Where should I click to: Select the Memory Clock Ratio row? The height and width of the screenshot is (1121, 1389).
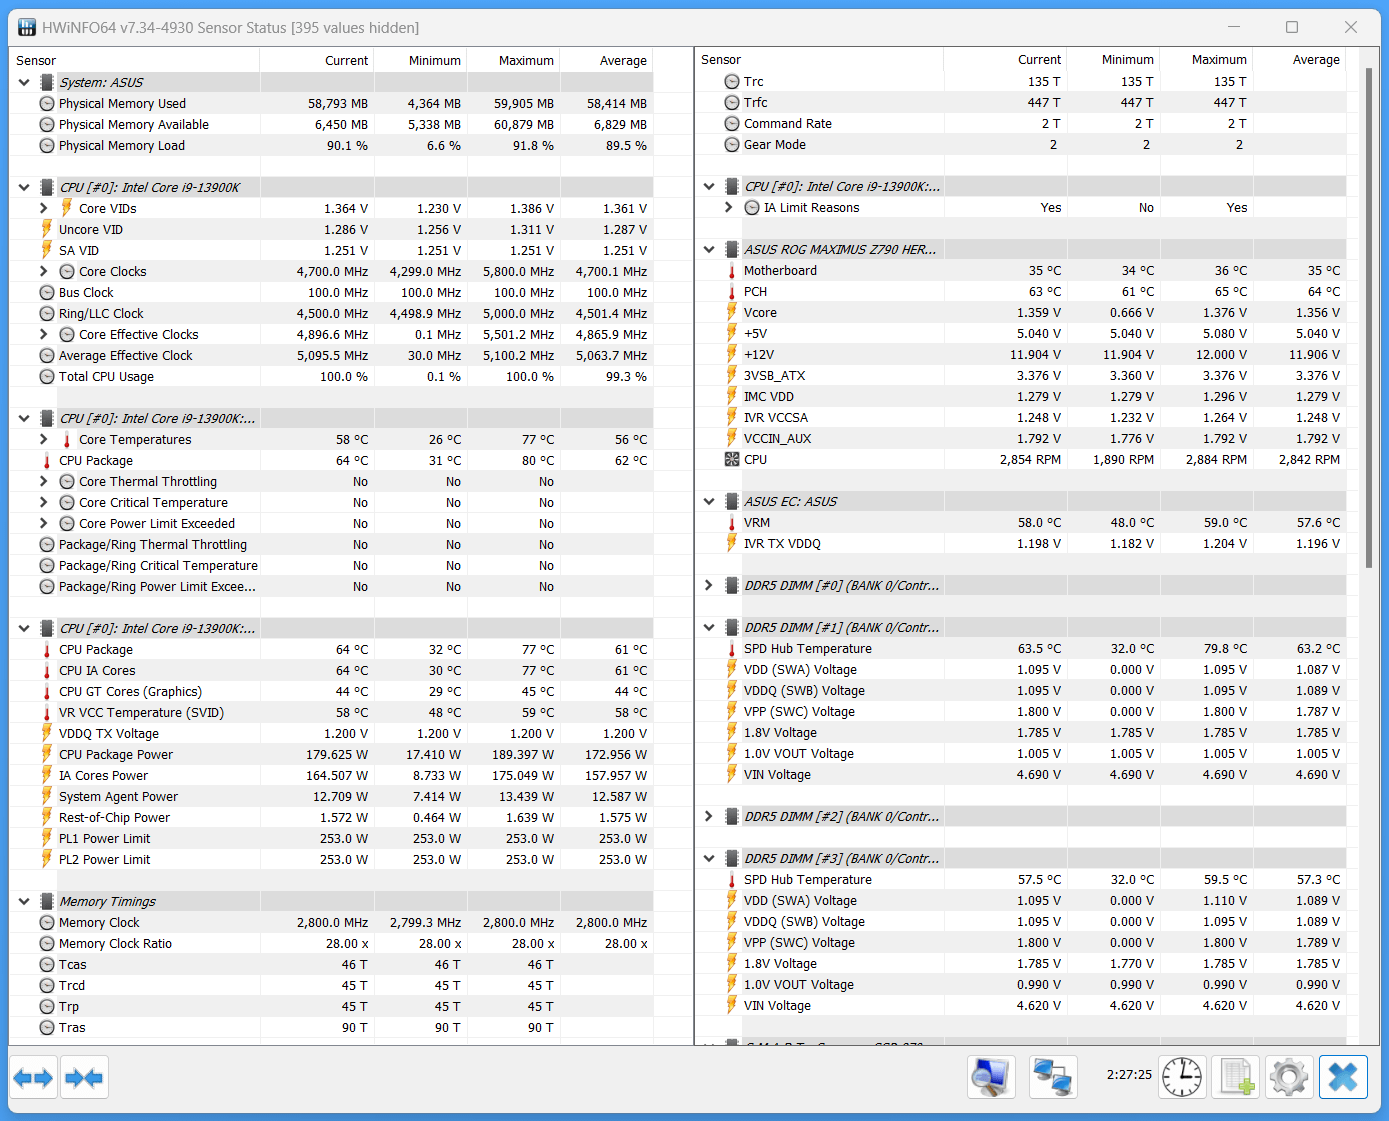(331, 944)
